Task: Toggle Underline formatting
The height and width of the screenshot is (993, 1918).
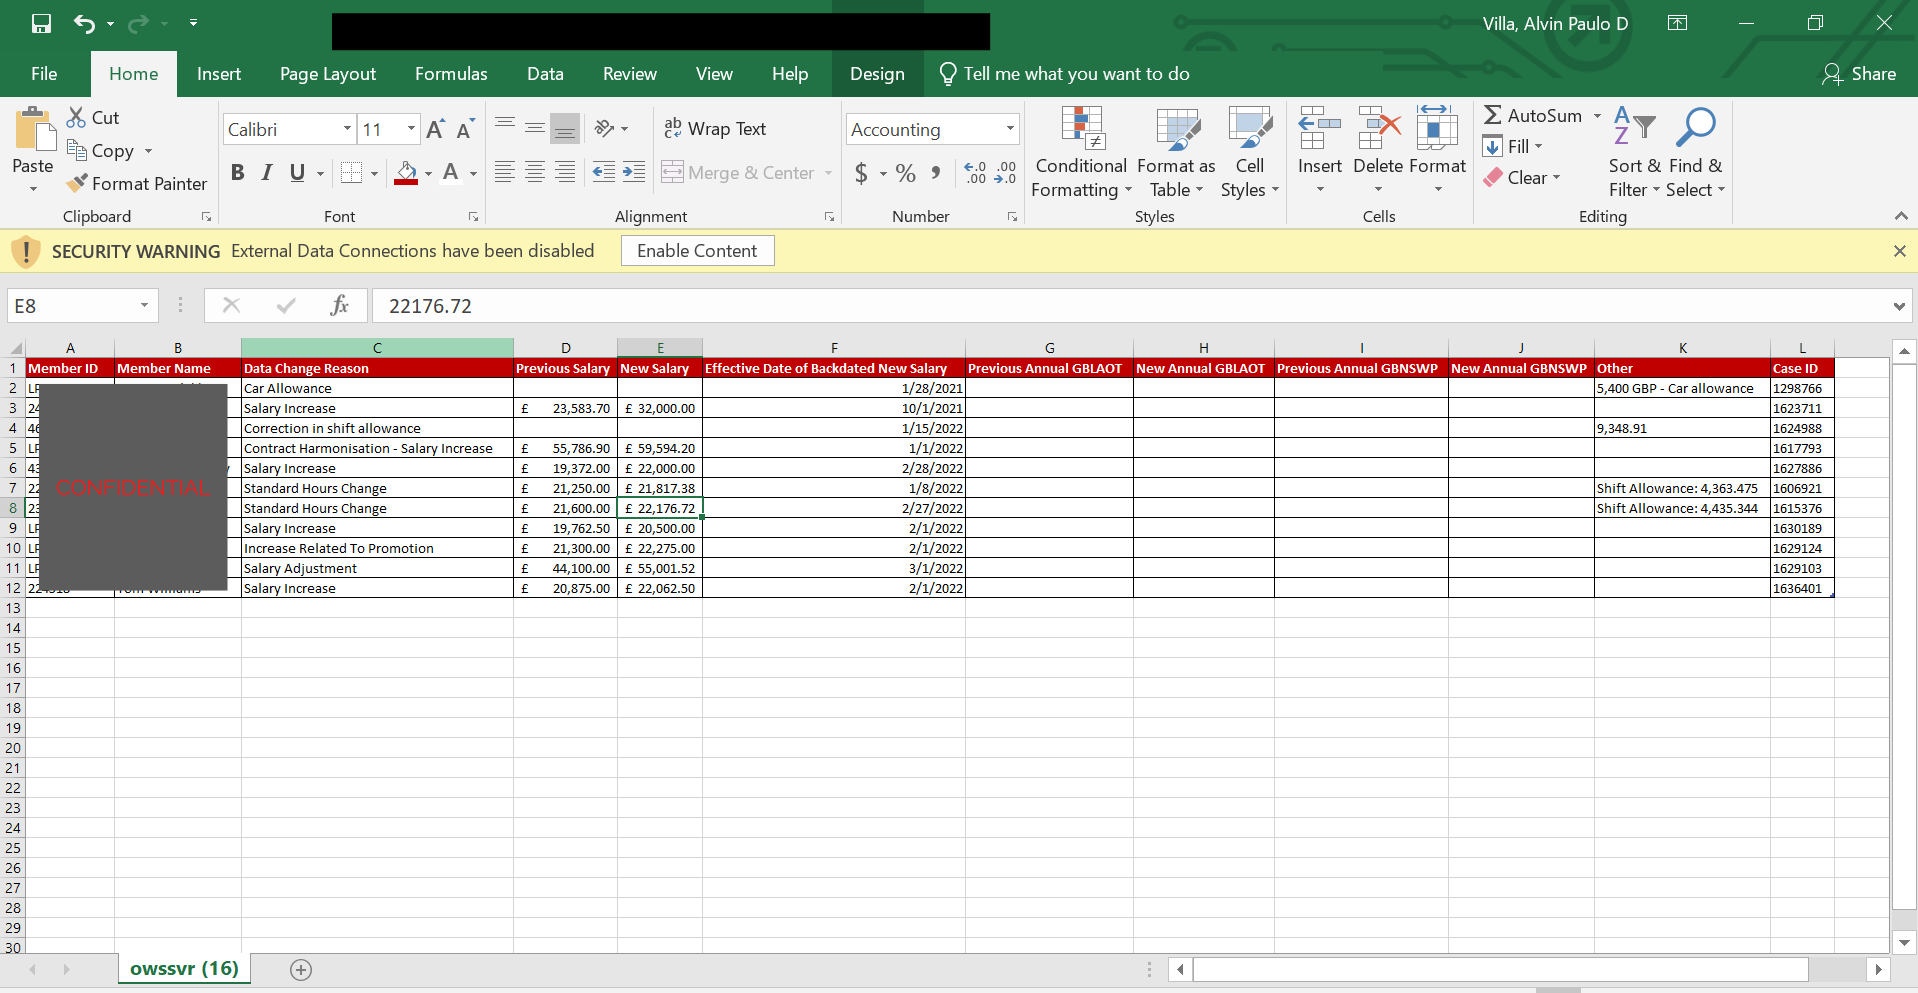Action: coord(297,172)
